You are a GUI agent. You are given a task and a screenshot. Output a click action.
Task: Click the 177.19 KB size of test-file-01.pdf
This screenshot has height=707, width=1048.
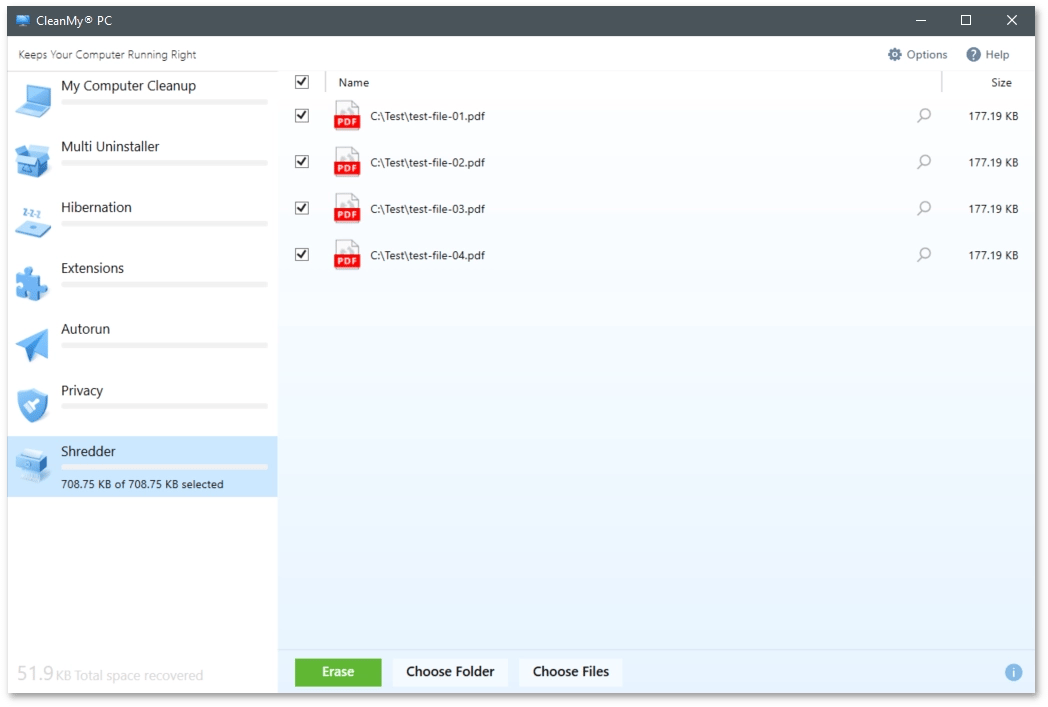click(x=993, y=116)
